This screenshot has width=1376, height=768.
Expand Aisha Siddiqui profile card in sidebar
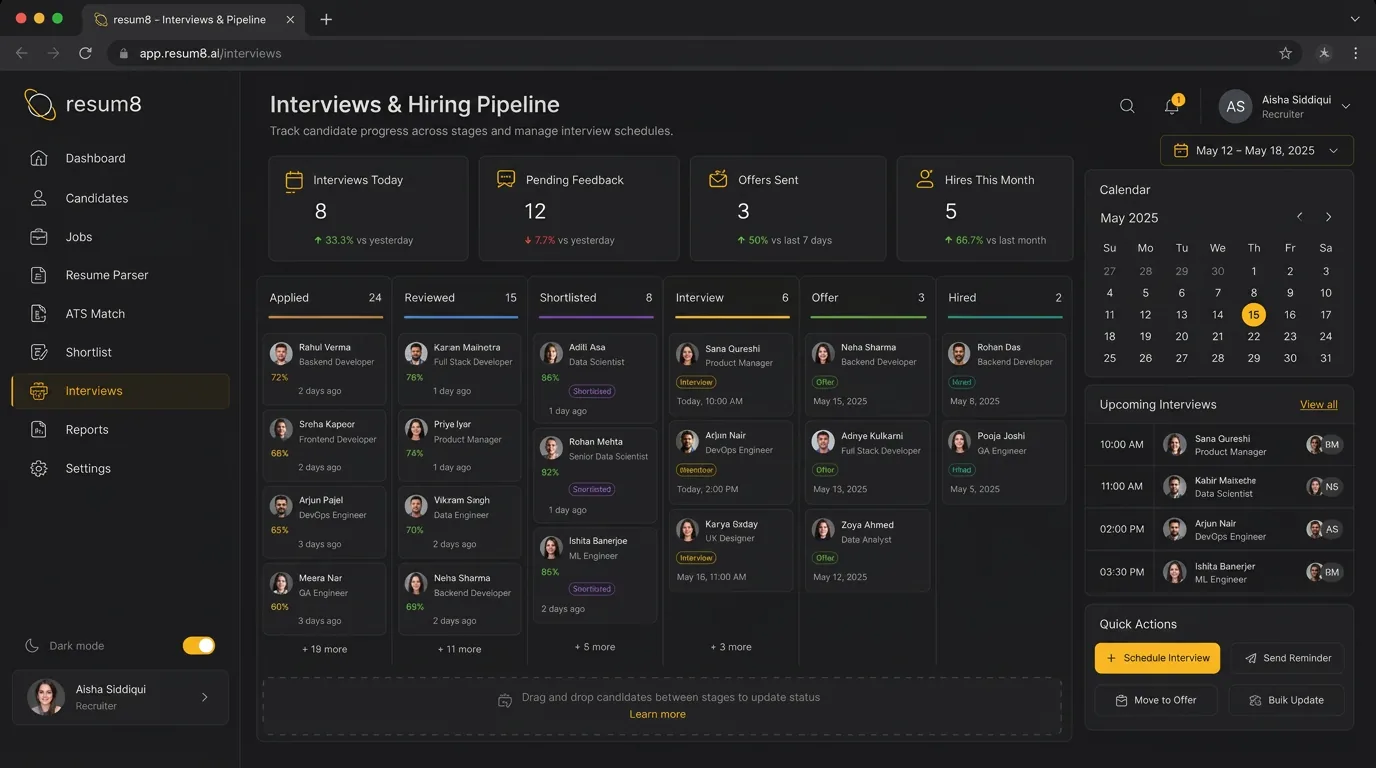[120, 697]
